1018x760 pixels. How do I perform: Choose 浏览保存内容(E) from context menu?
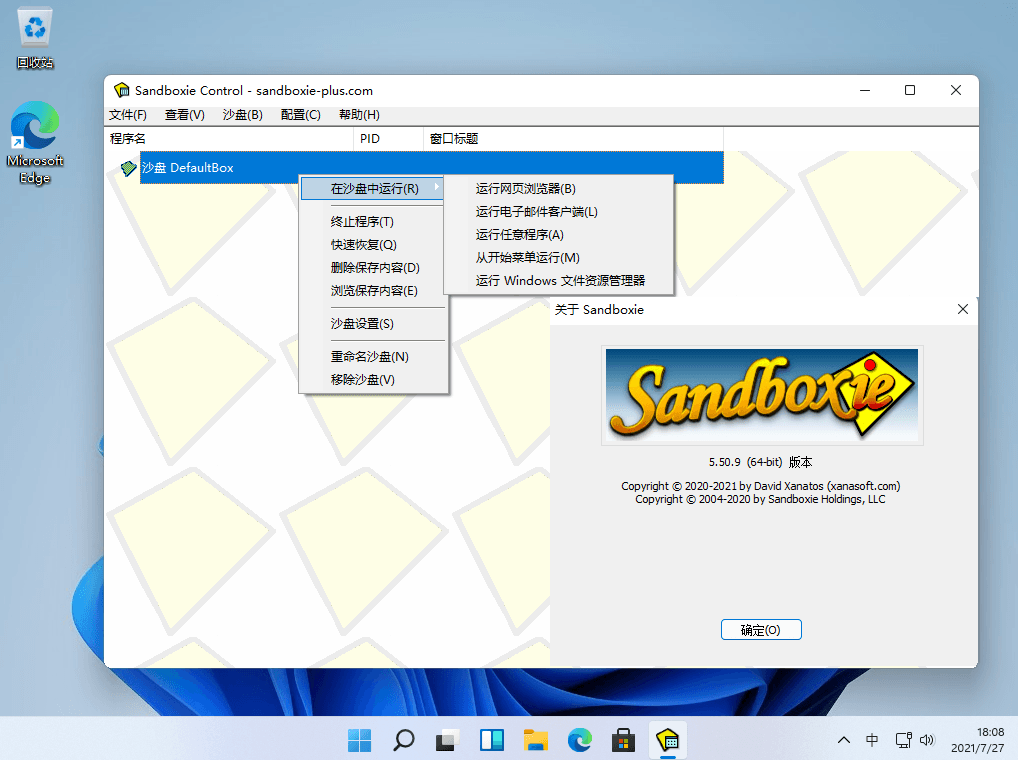(x=373, y=291)
